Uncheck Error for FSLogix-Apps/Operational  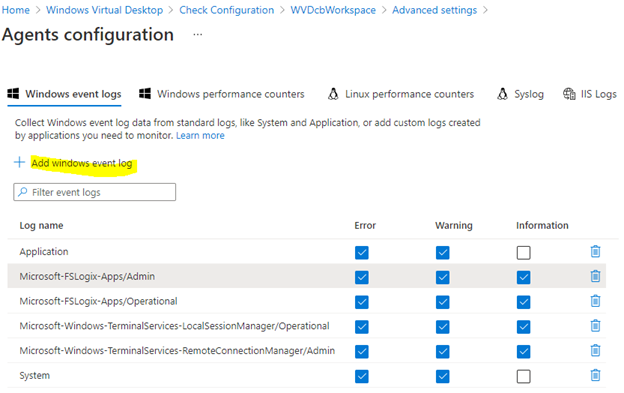[x=362, y=302]
